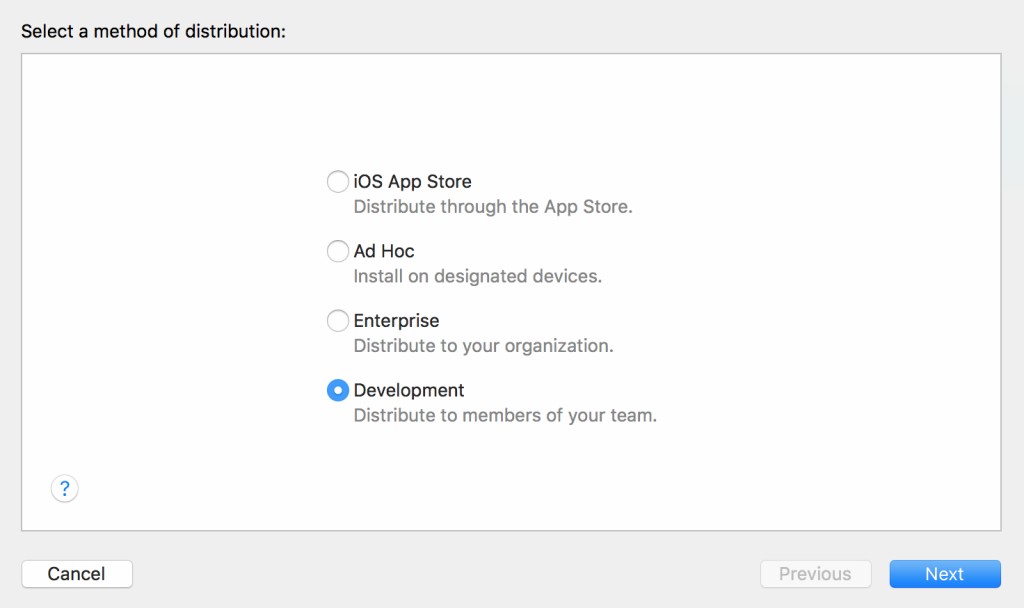Click "Distribute through the App Store" description
This screenshot has width=1024, height=608.
(493, 207)
